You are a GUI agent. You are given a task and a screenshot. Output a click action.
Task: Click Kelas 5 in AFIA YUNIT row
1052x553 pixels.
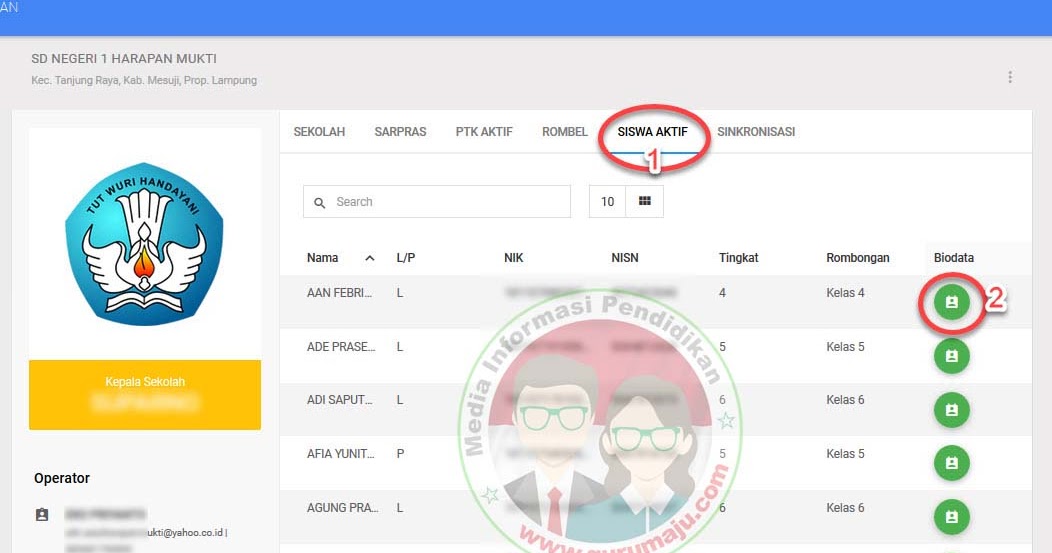845,454
